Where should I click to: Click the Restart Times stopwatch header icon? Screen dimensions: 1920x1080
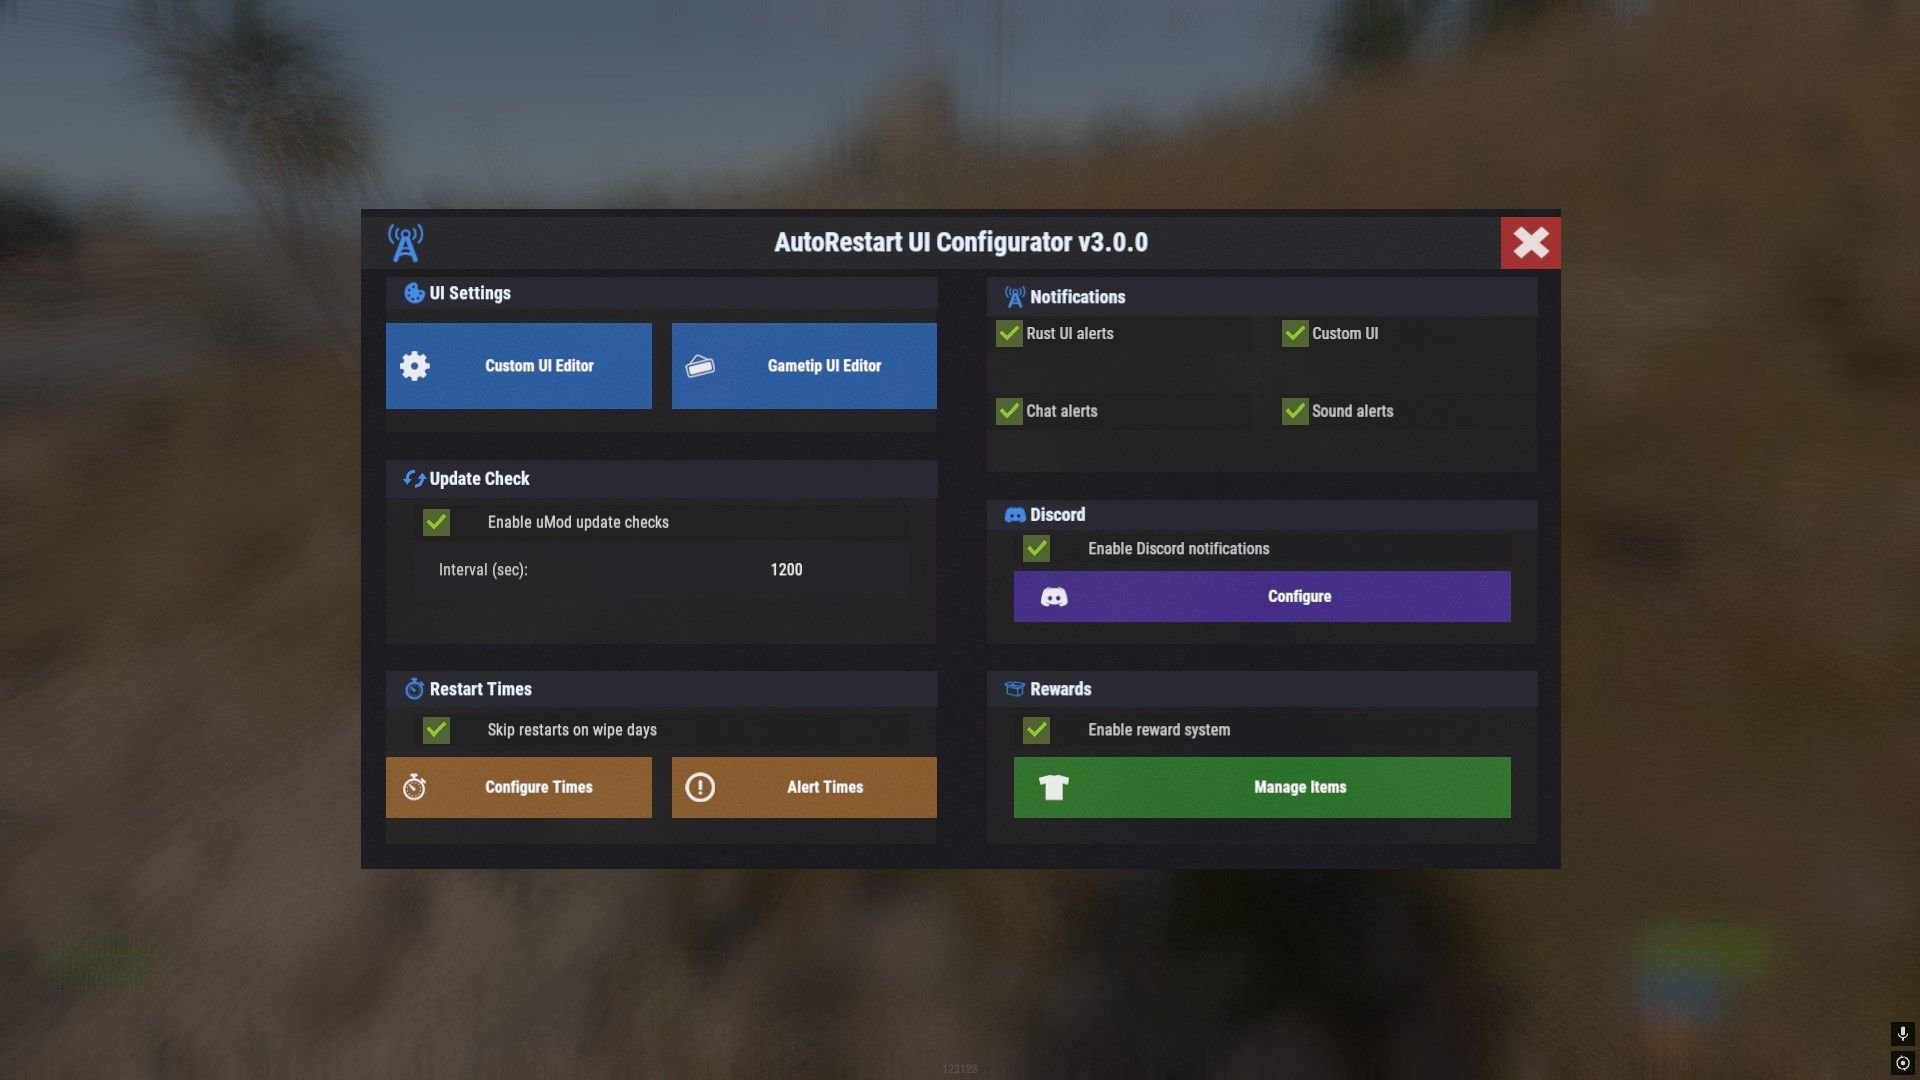point(414,689)
